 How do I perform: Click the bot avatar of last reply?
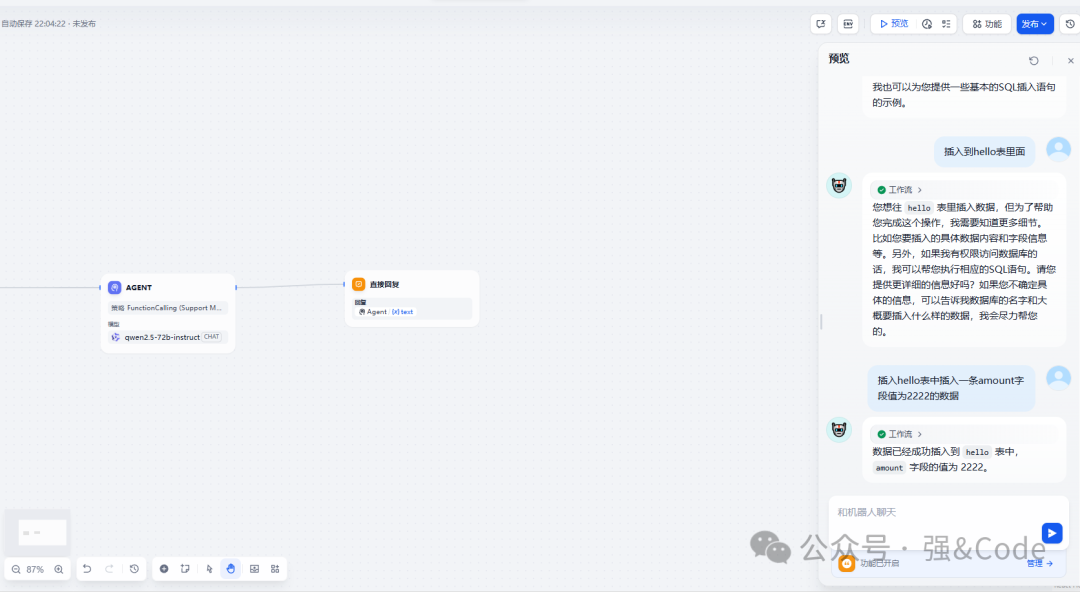tap(839, 429)
